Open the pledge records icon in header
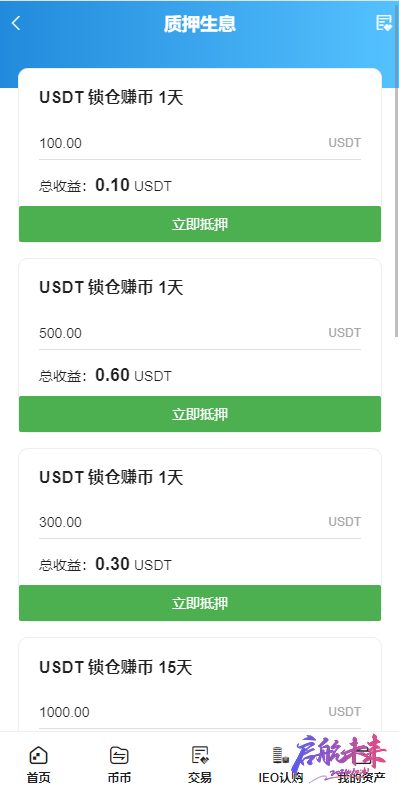The image size is (399, 795). [384, 23]
